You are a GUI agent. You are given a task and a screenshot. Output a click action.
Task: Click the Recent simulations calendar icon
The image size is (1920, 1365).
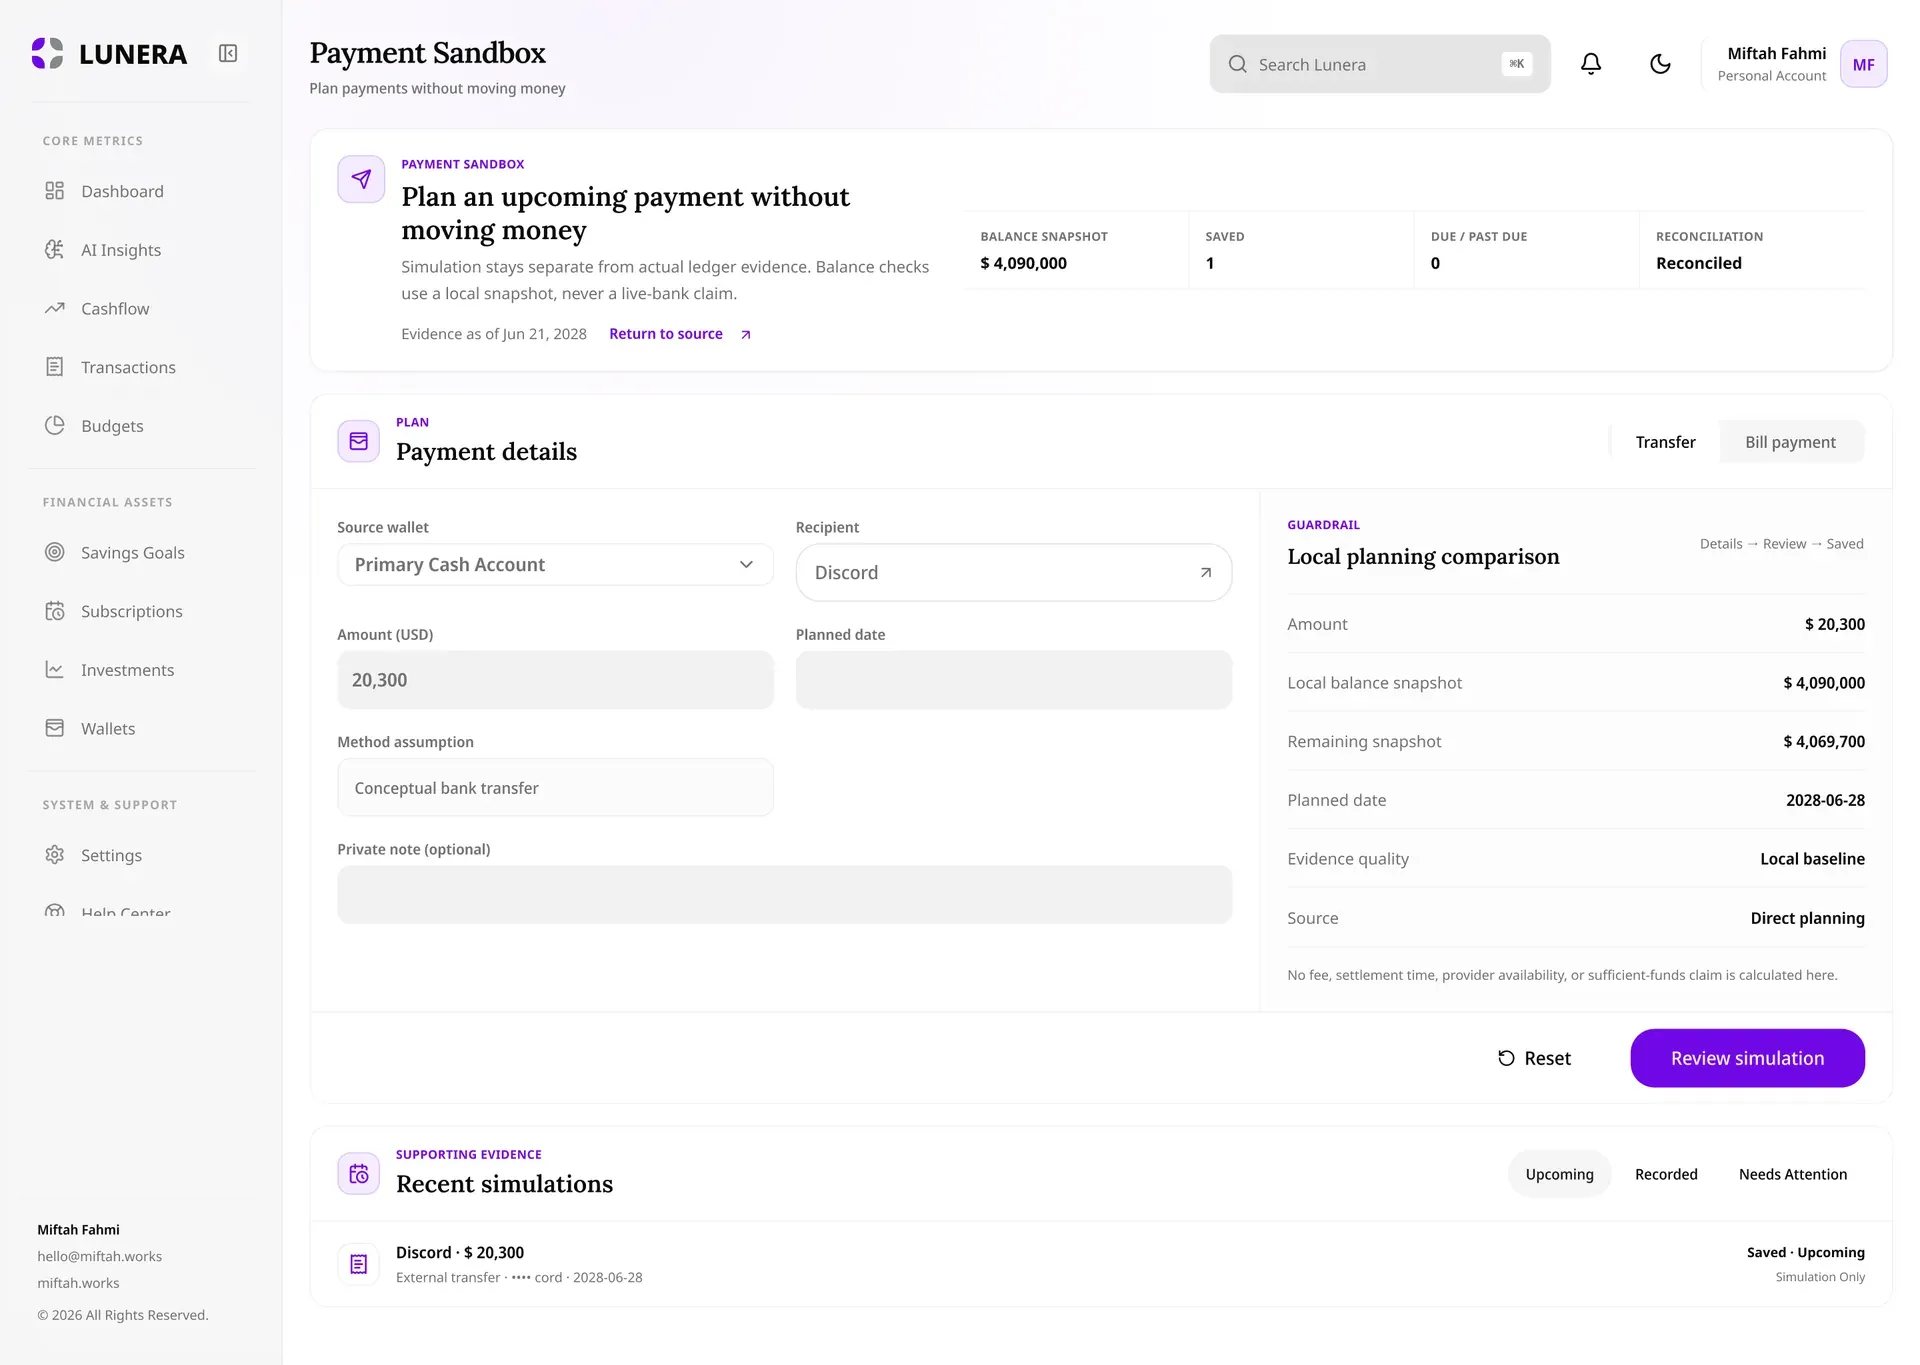[x=358, y=1174]
